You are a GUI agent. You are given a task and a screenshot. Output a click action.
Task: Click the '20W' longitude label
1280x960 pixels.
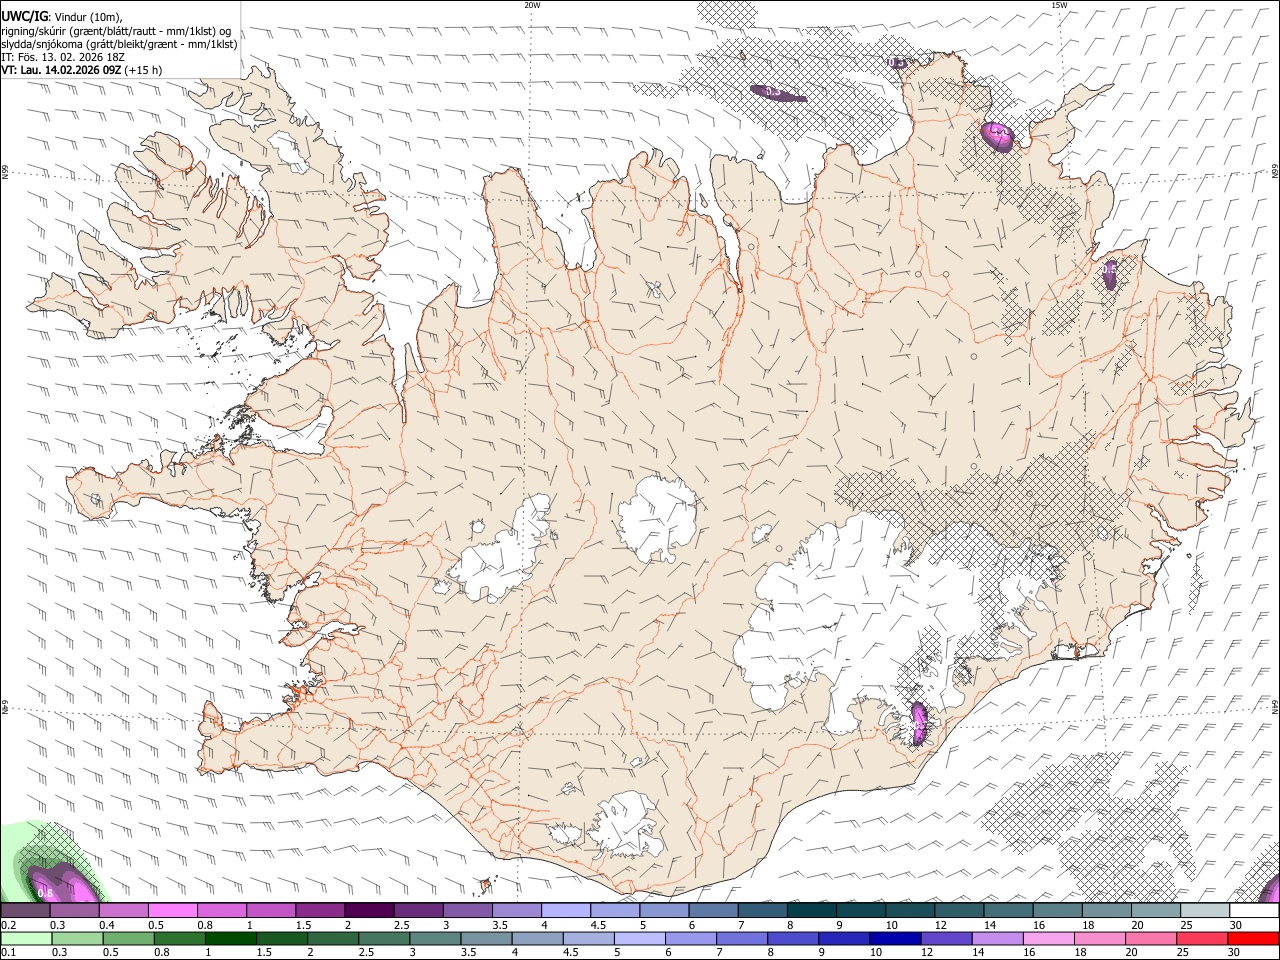tap(532, 4)
